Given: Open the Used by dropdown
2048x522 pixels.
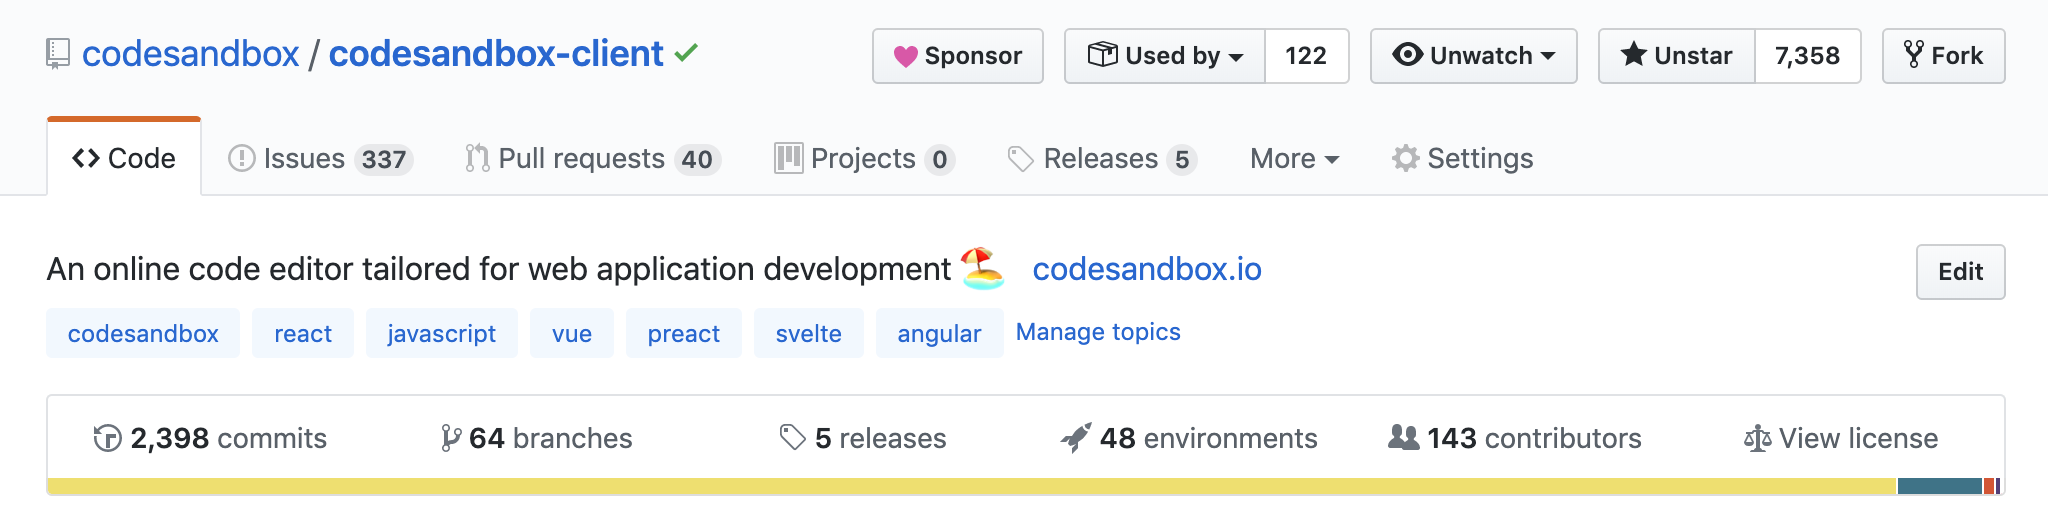Looking at the screenshot, I should pyautogui.click(x=1165, y=56).
